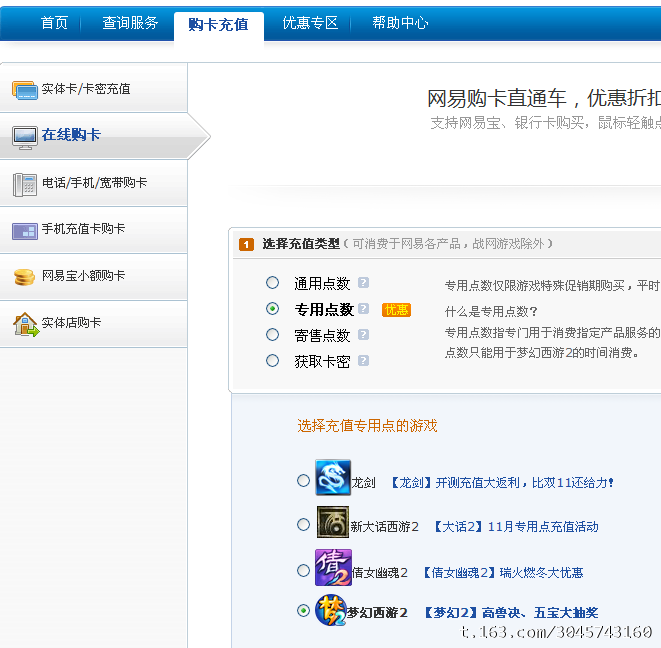Open 电话/手机/宽带购卡 sidebar item
Screen dimensions: 661x648
(x=94, y=183)
